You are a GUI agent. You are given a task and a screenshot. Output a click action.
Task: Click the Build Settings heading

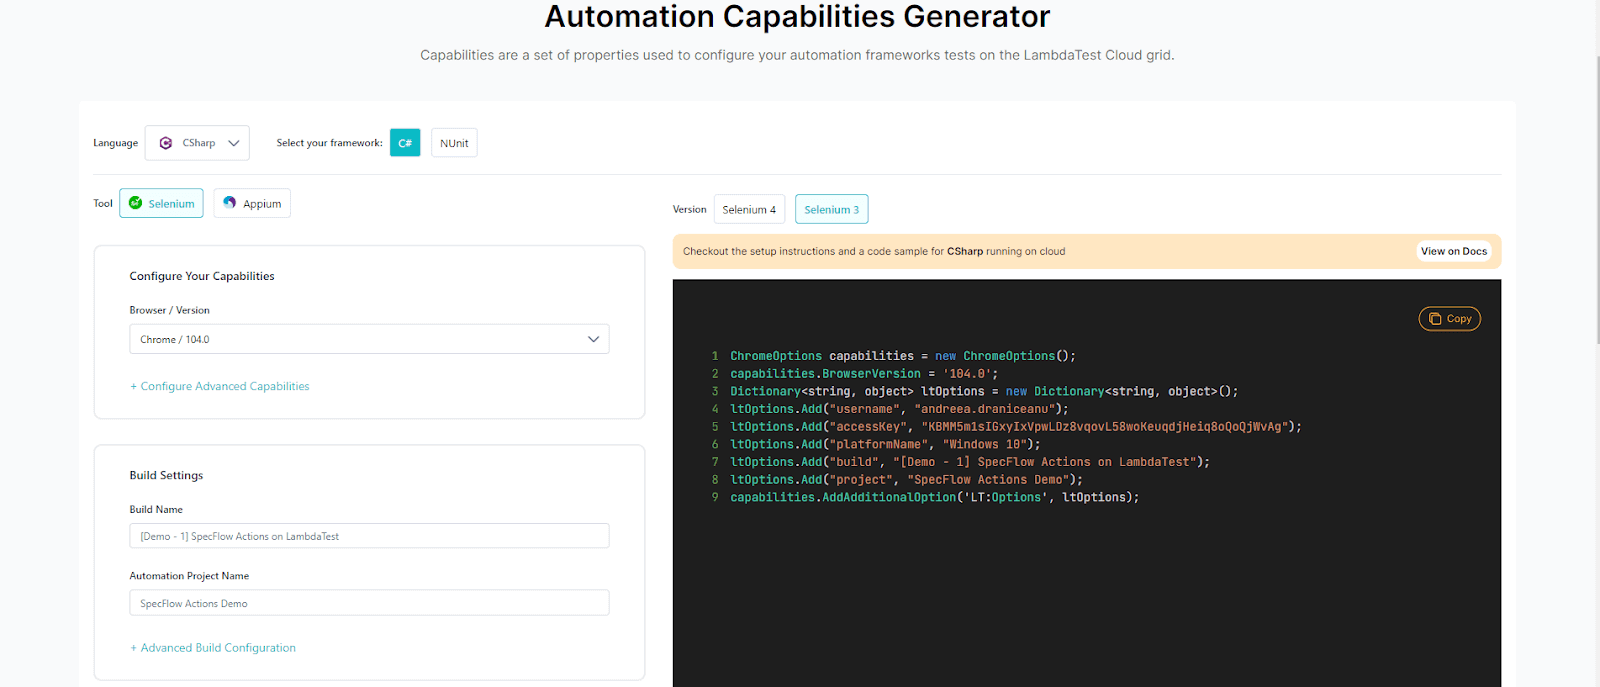click(x=166, y=475)
